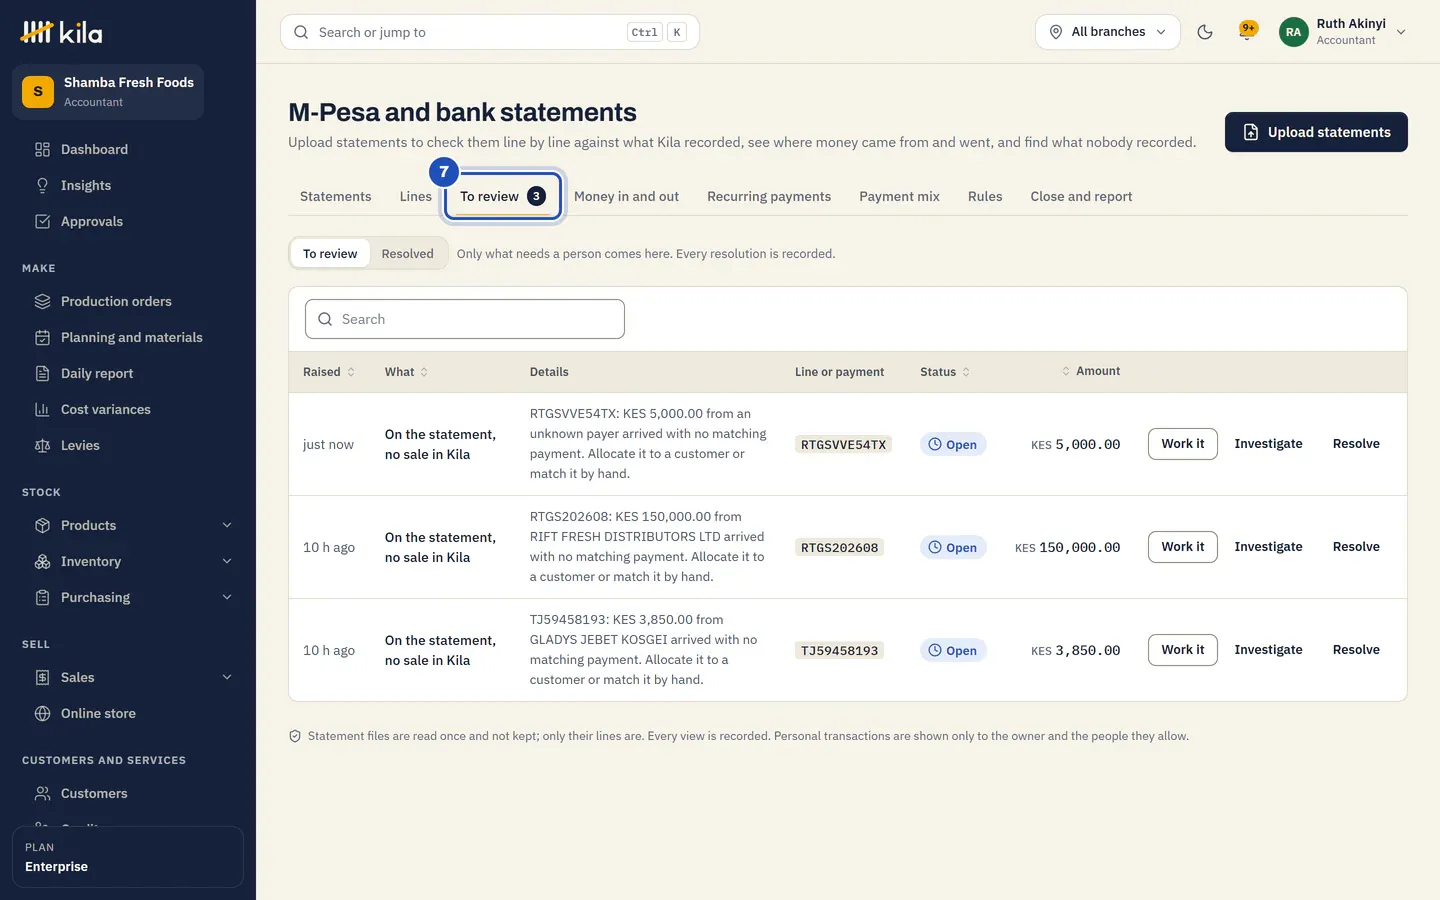Image resolution: width=1440 pixels, height=900 pixels.
Task: Click the Online store globe icon
Action: [x=42, y=714]
